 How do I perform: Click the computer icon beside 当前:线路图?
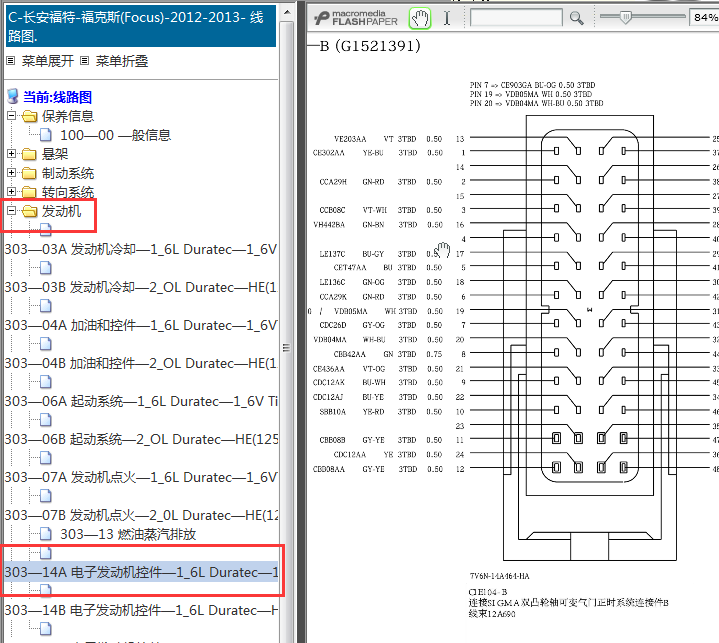pos(13,97)
